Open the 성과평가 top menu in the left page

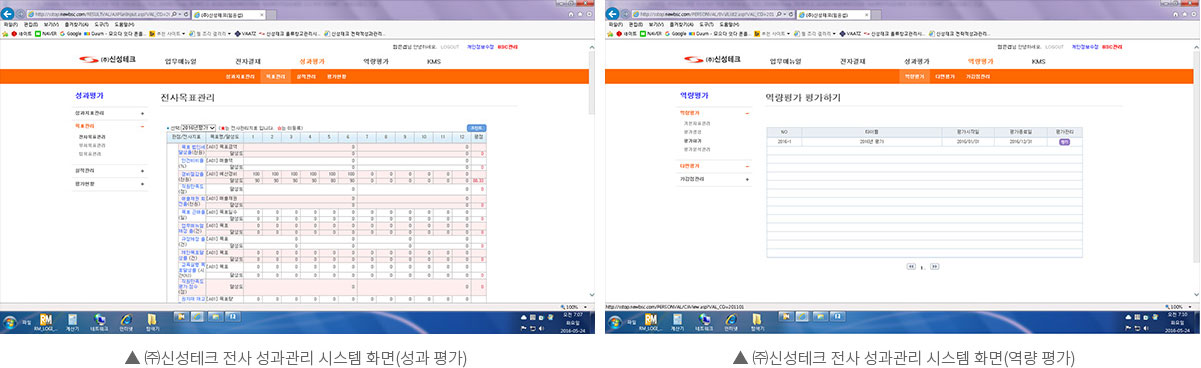click(x=312, y=61)
